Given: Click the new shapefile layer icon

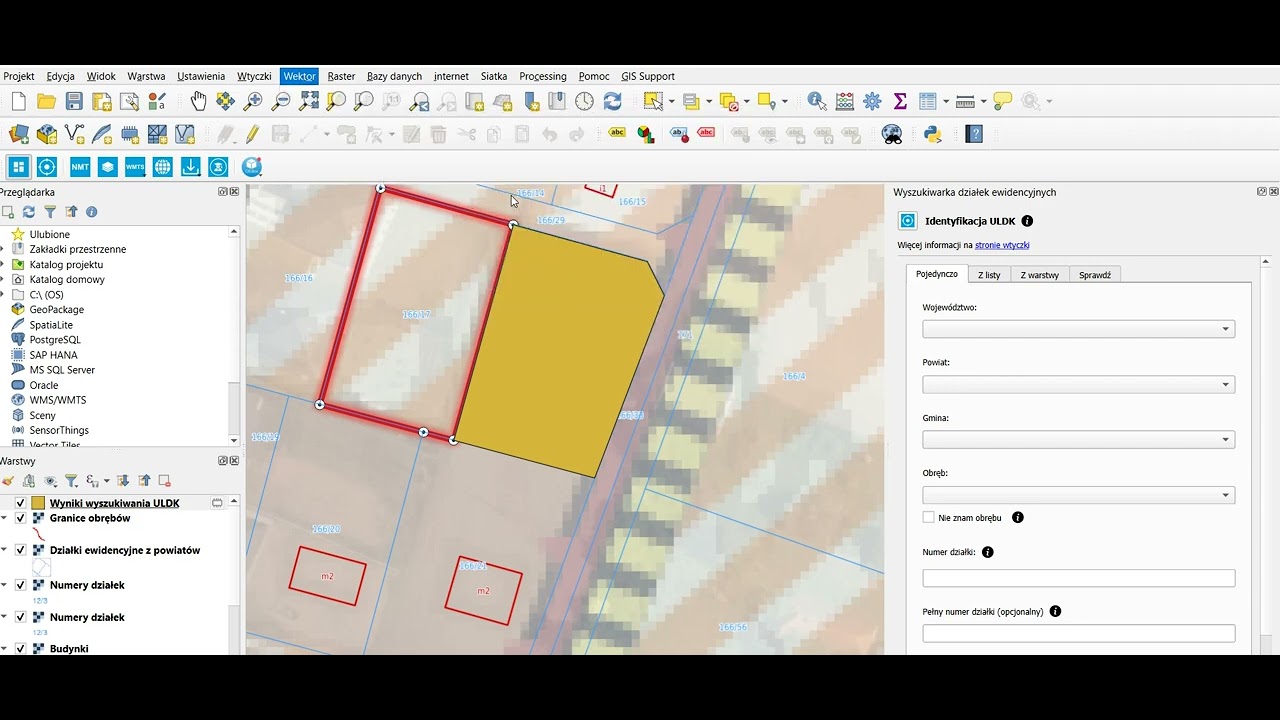Looking at the screenshot, I should tap(74, 134).
